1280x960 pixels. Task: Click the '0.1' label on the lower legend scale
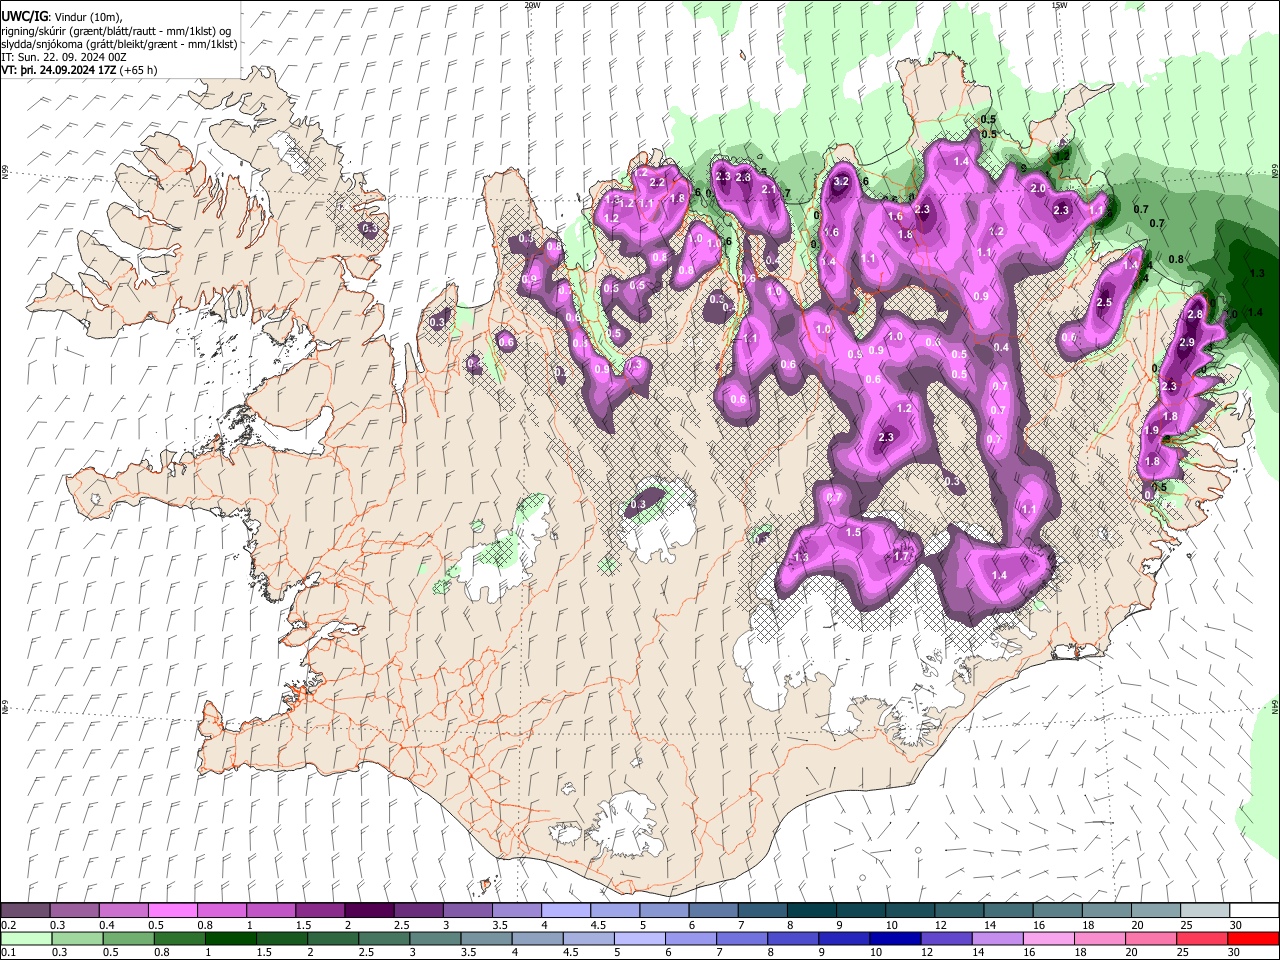(x=8, y=953)
